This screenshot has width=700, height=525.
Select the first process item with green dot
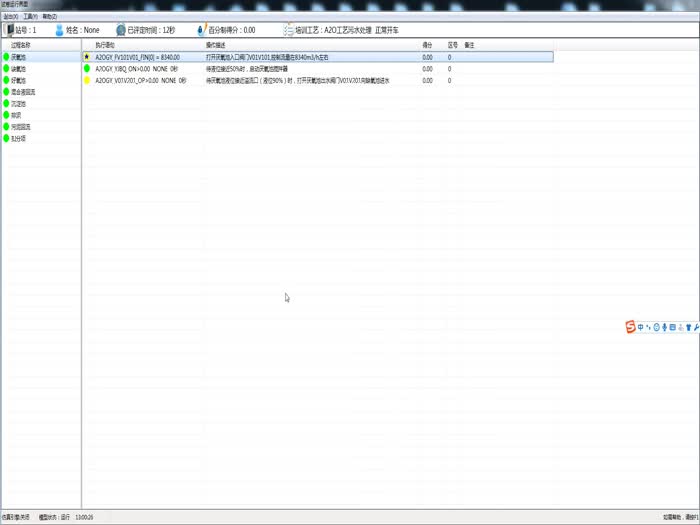click(x=18, y=57)
